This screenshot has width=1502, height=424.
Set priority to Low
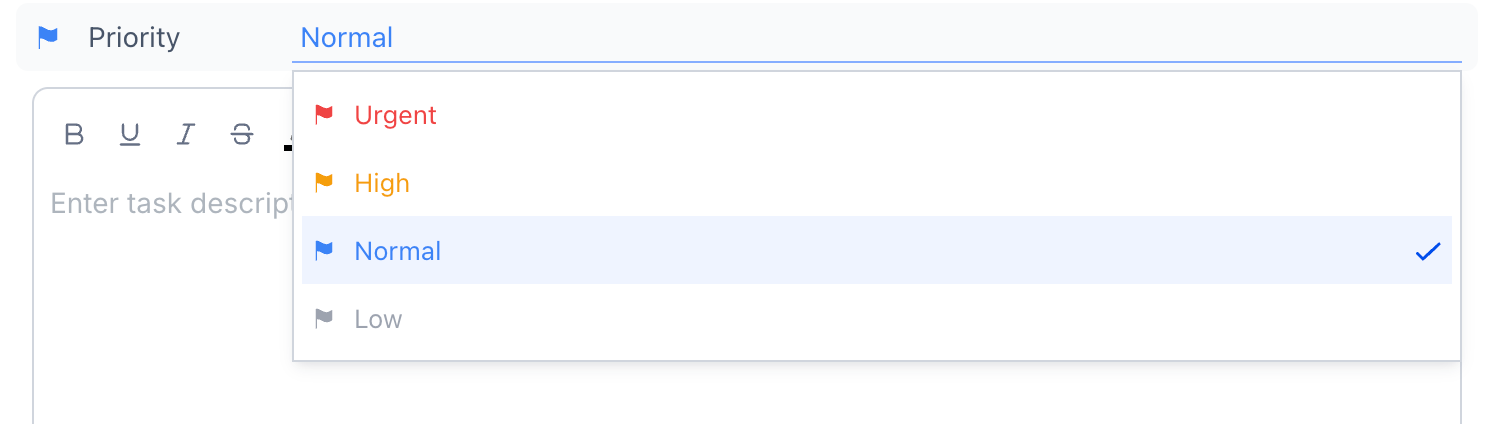[x=877, y=319]
